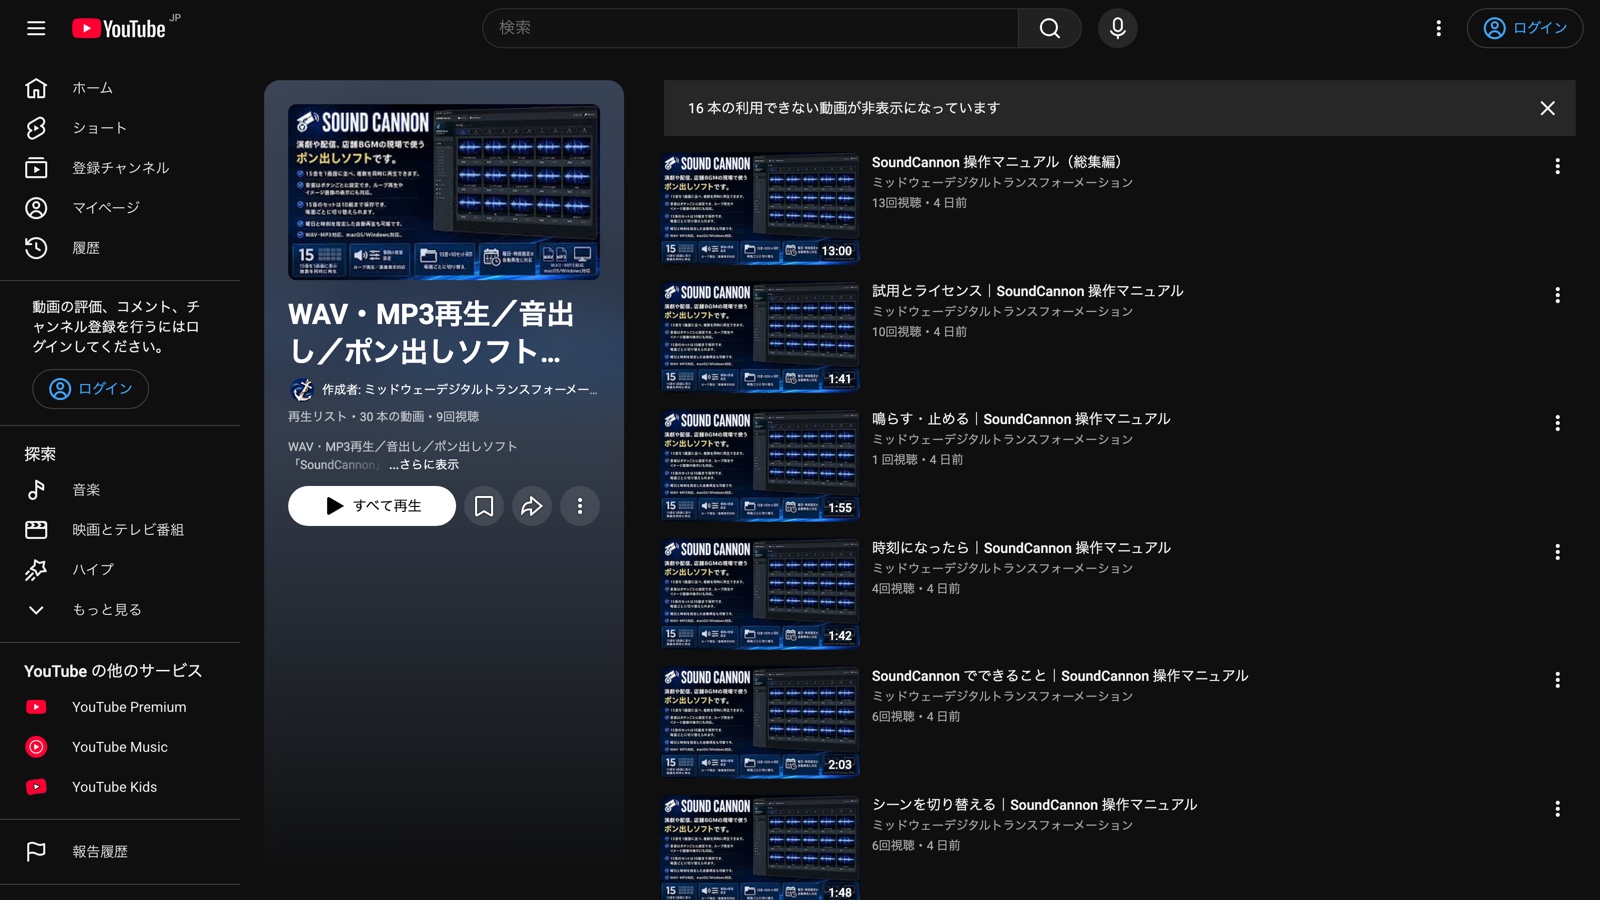Image resolution: width=1600 pixels, height=900 pixels.
Task: Click sidebar ログイン button under sign-in prompt
Action: pyautogui.click(x=90, y=389)
